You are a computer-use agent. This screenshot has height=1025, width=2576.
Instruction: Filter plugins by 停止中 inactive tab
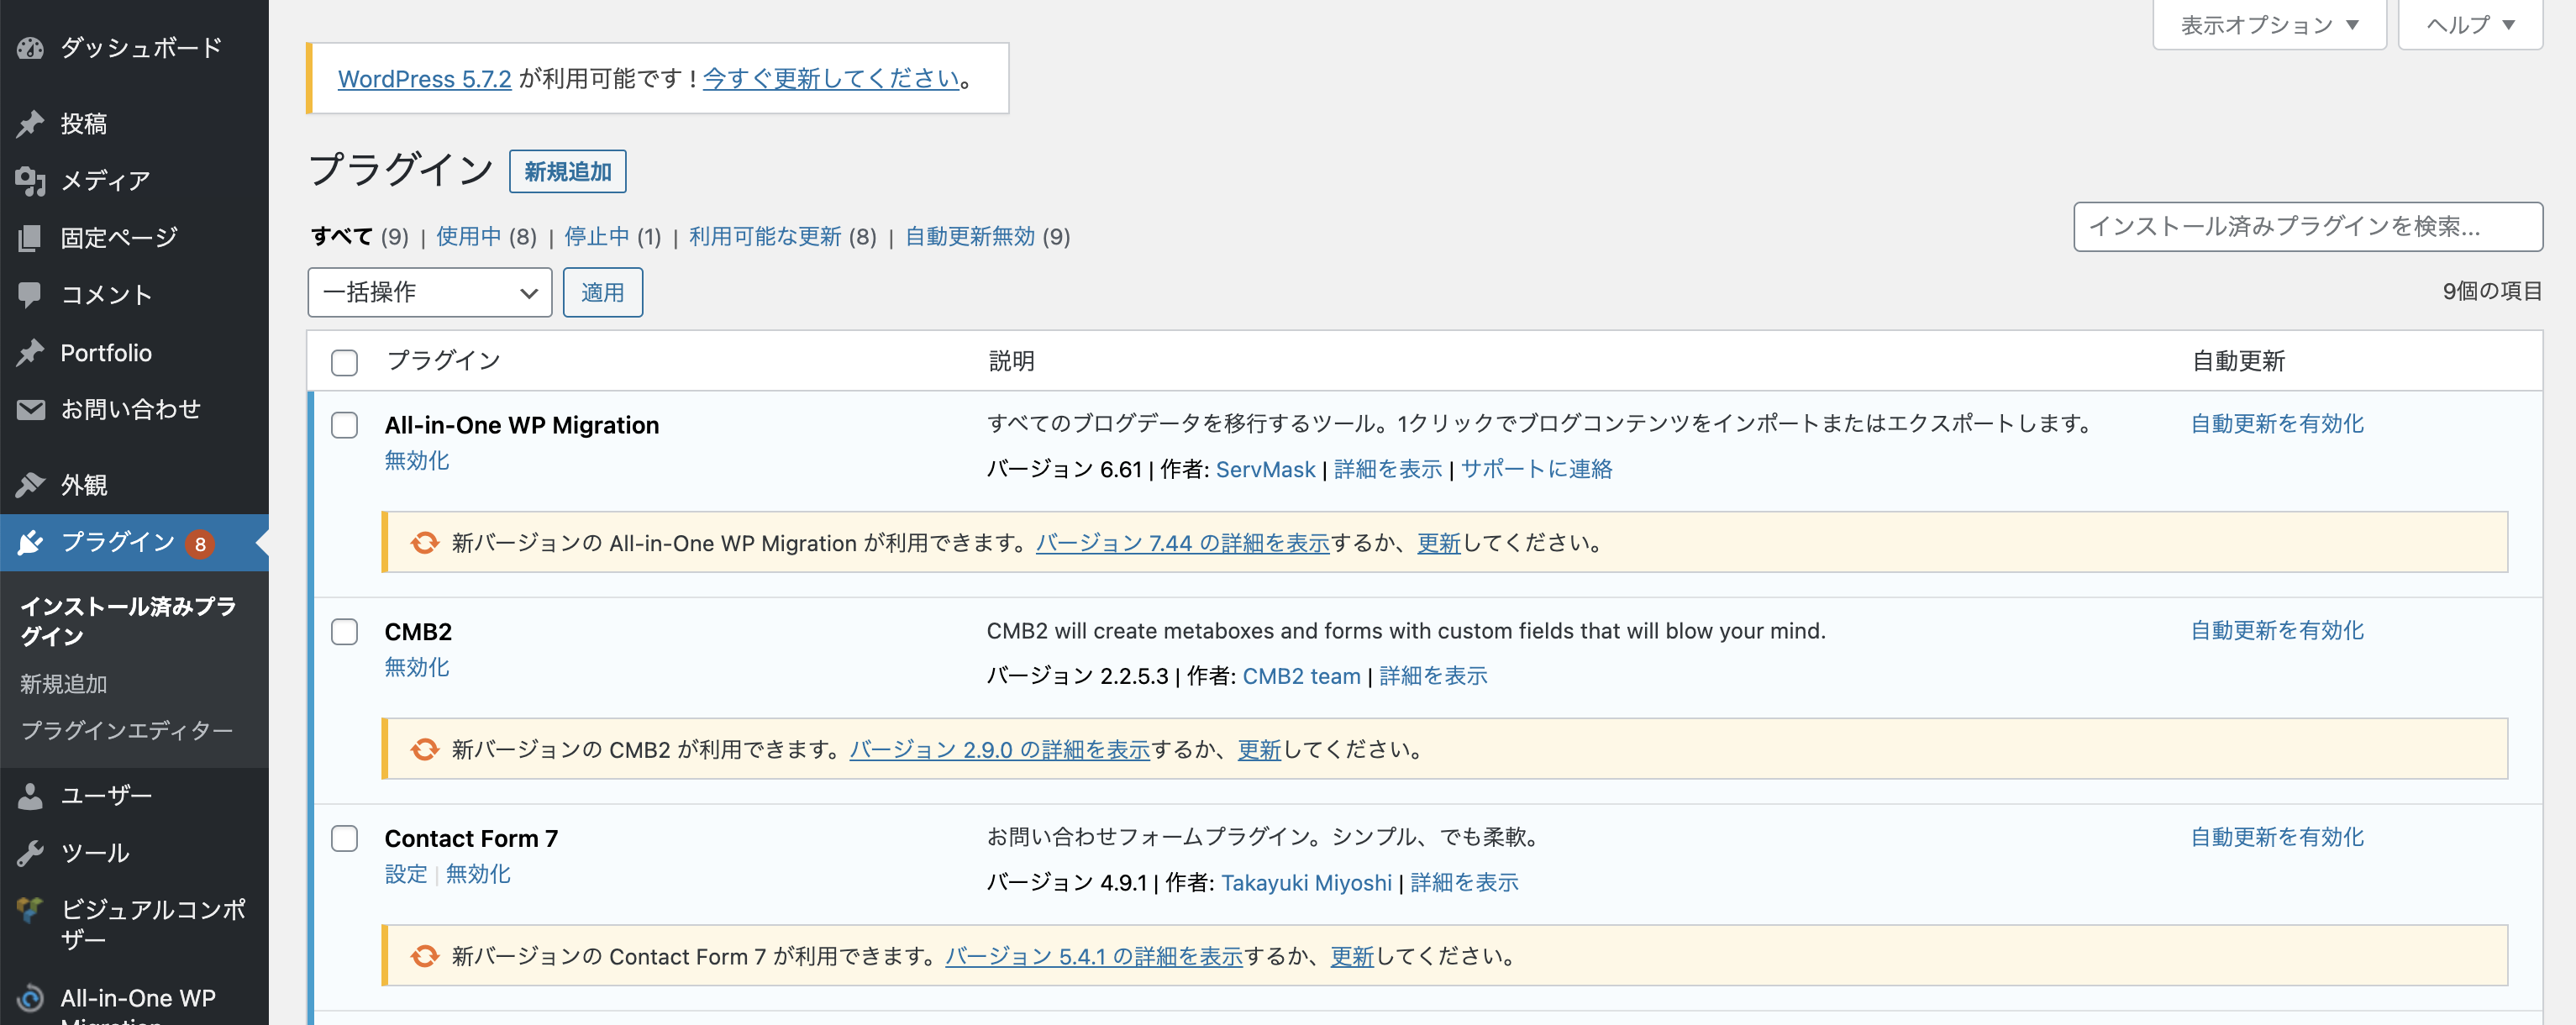click(597, 237)
